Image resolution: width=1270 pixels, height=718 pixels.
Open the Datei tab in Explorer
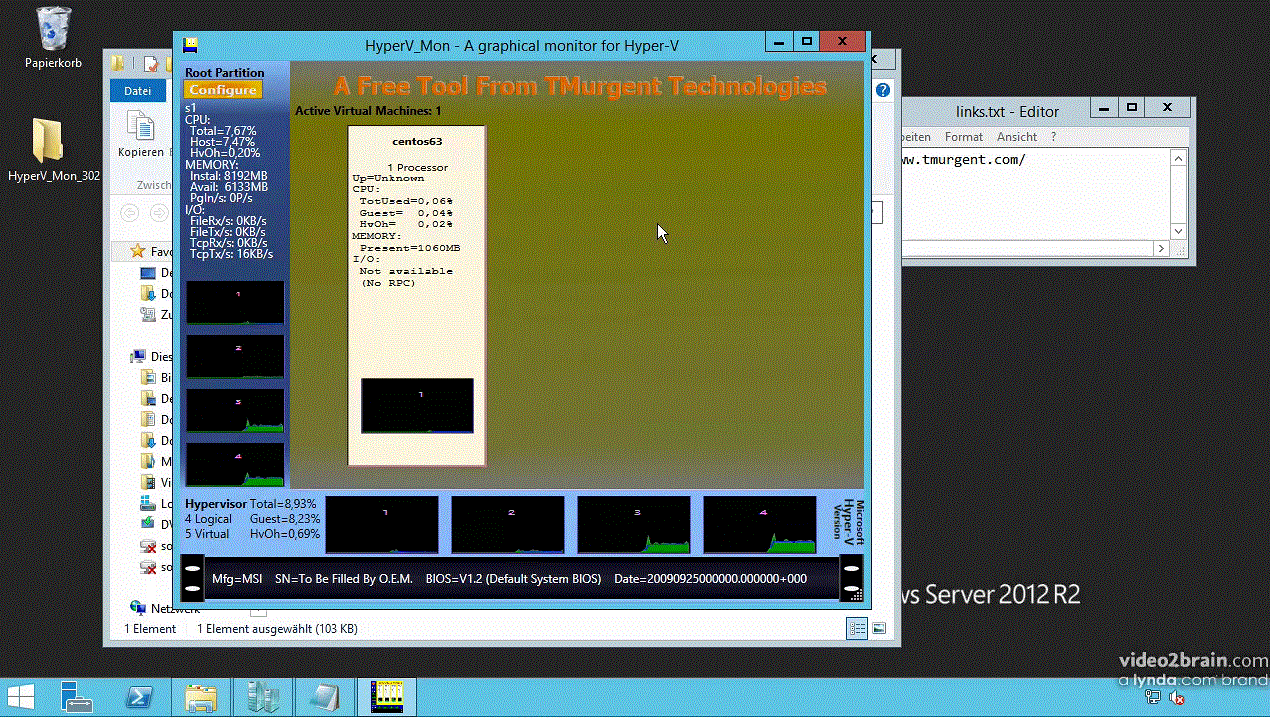pos(137,90)
